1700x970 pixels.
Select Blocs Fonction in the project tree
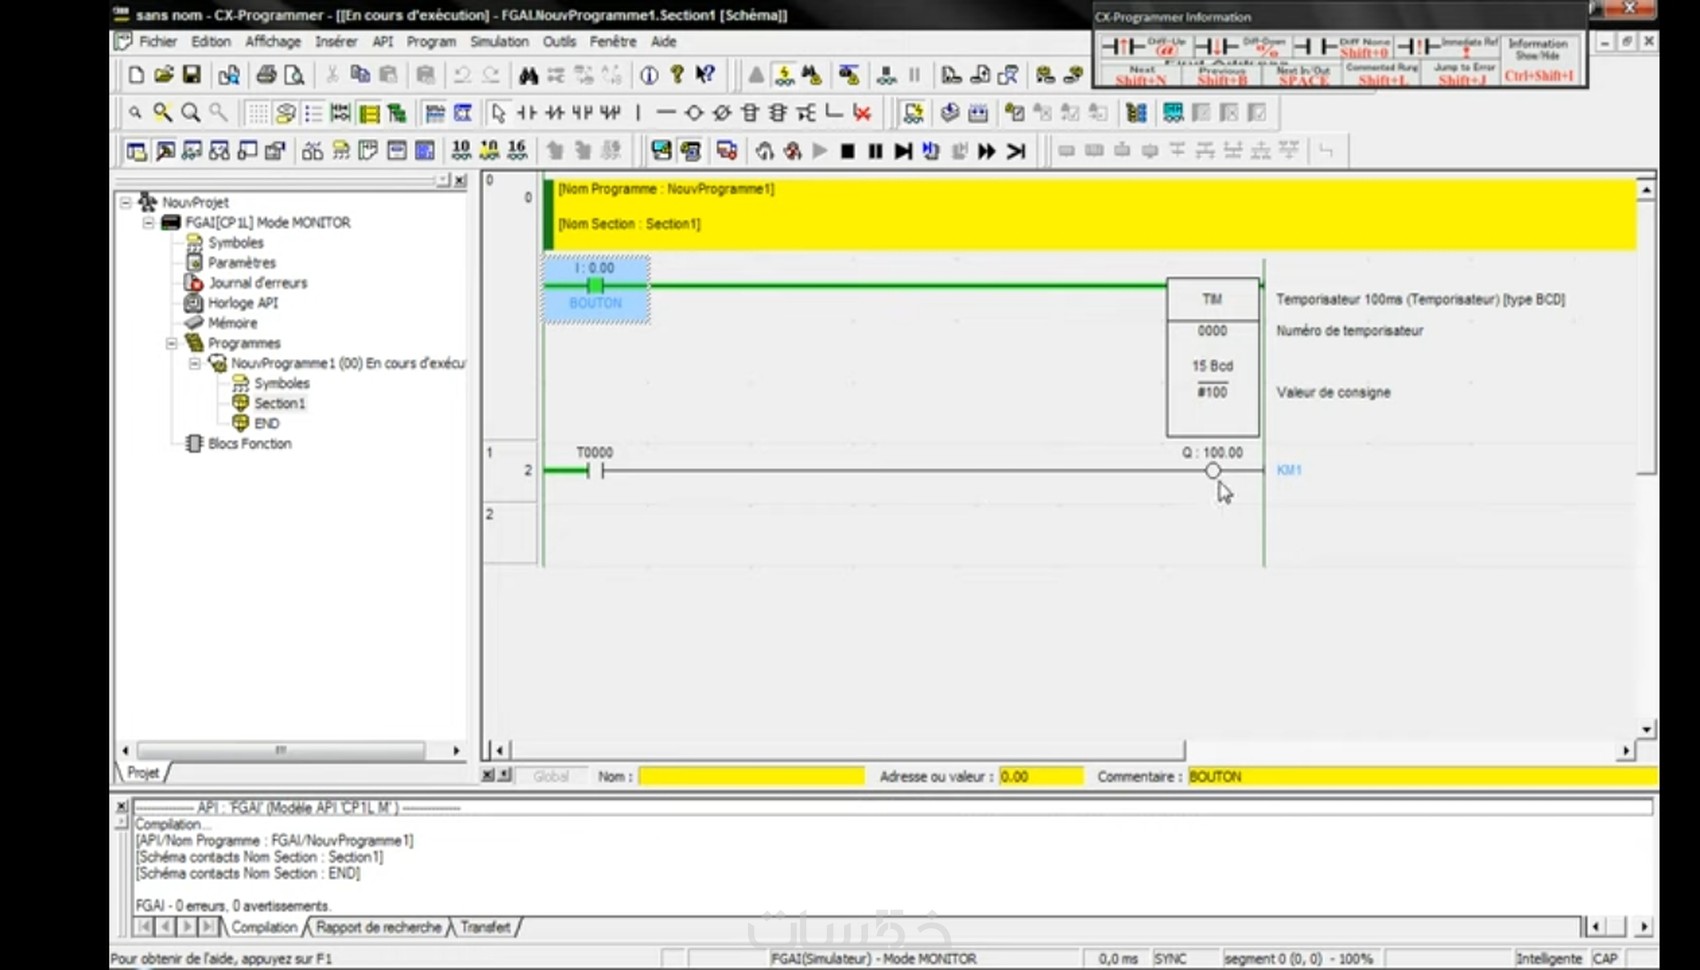(x=249, y=444)
